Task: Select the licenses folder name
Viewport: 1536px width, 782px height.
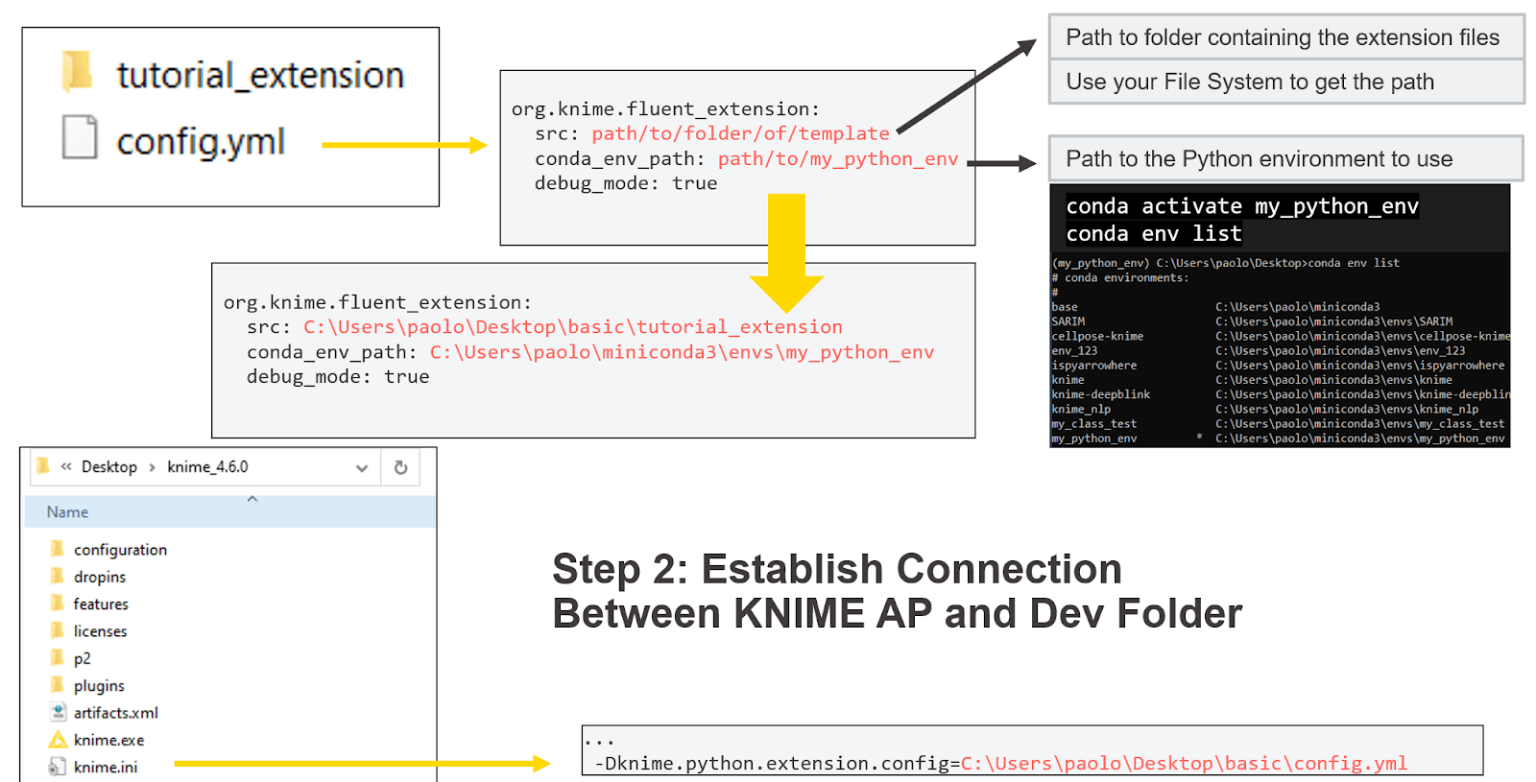Action: pyautogui.click(x=99, y=631)
